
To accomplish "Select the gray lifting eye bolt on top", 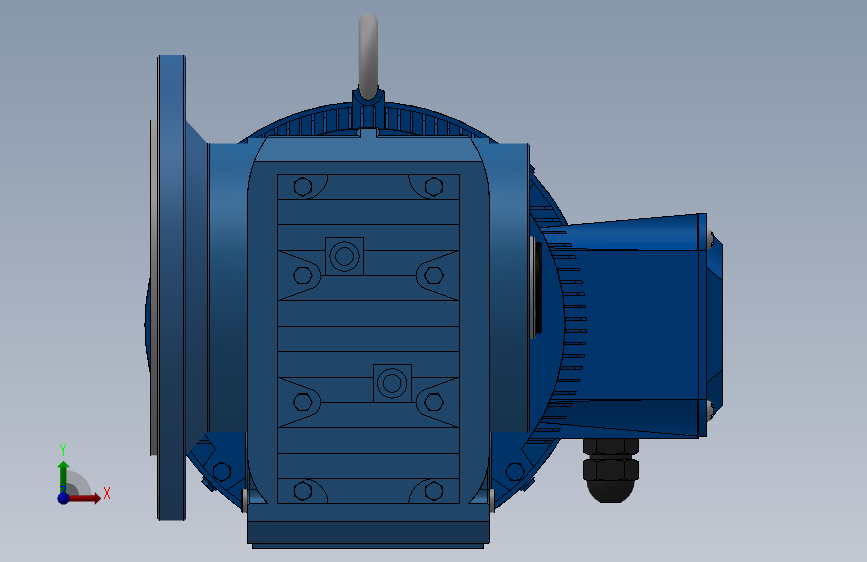I will point(368,56).
